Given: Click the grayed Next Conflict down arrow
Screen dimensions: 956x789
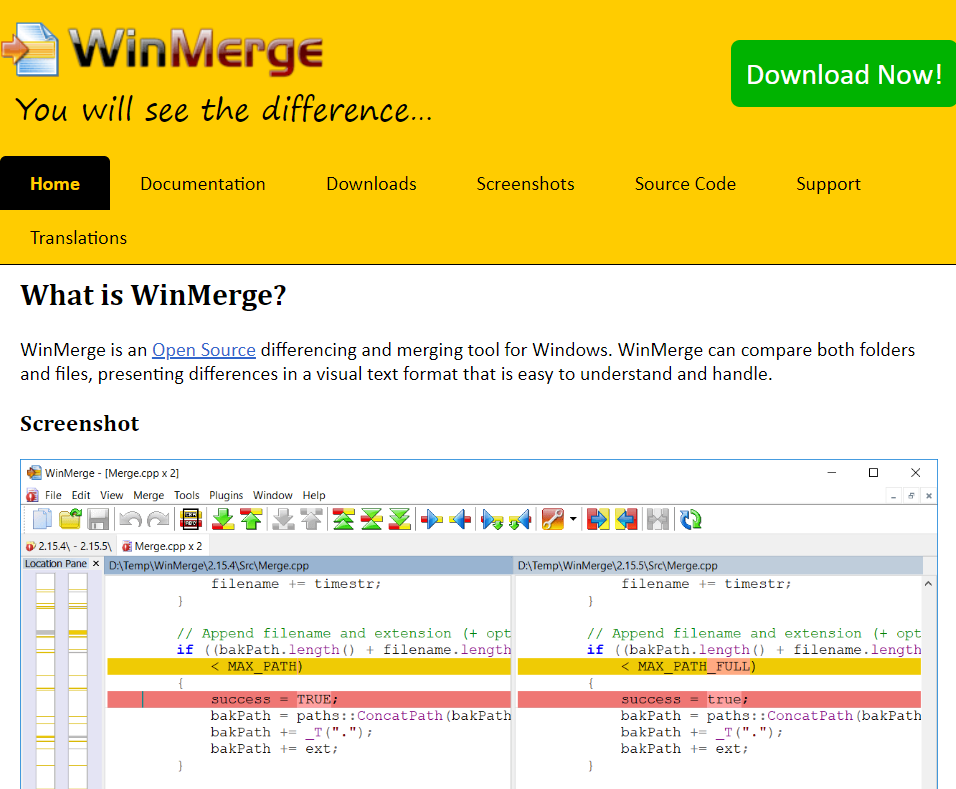Looking at the screenshot, I should [284, 519].
